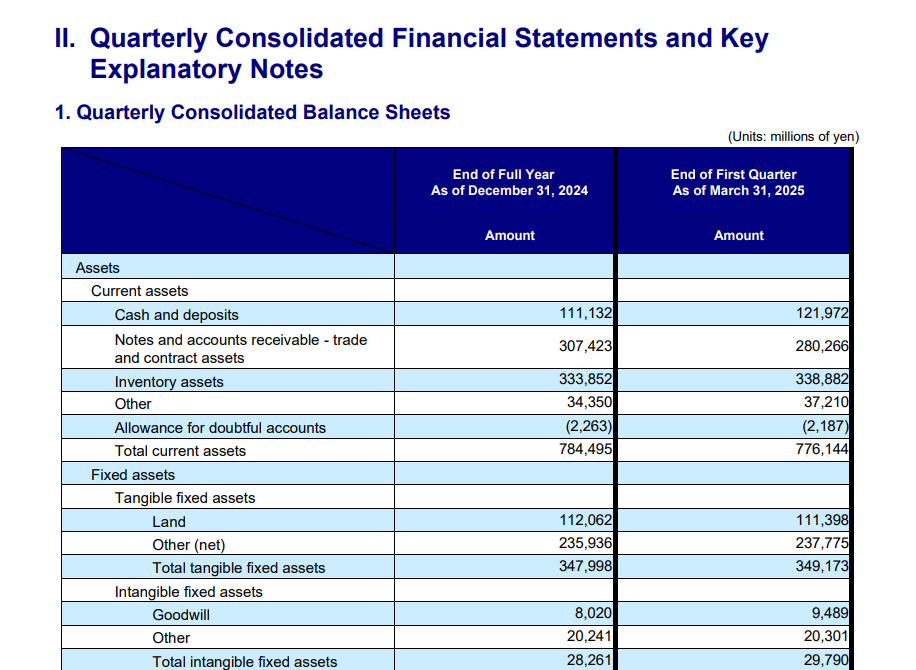Image resolution: width=916 pixels, height=670 pixels.
Task: Click the 'Amount' header under December 2024
Action: 509,235
